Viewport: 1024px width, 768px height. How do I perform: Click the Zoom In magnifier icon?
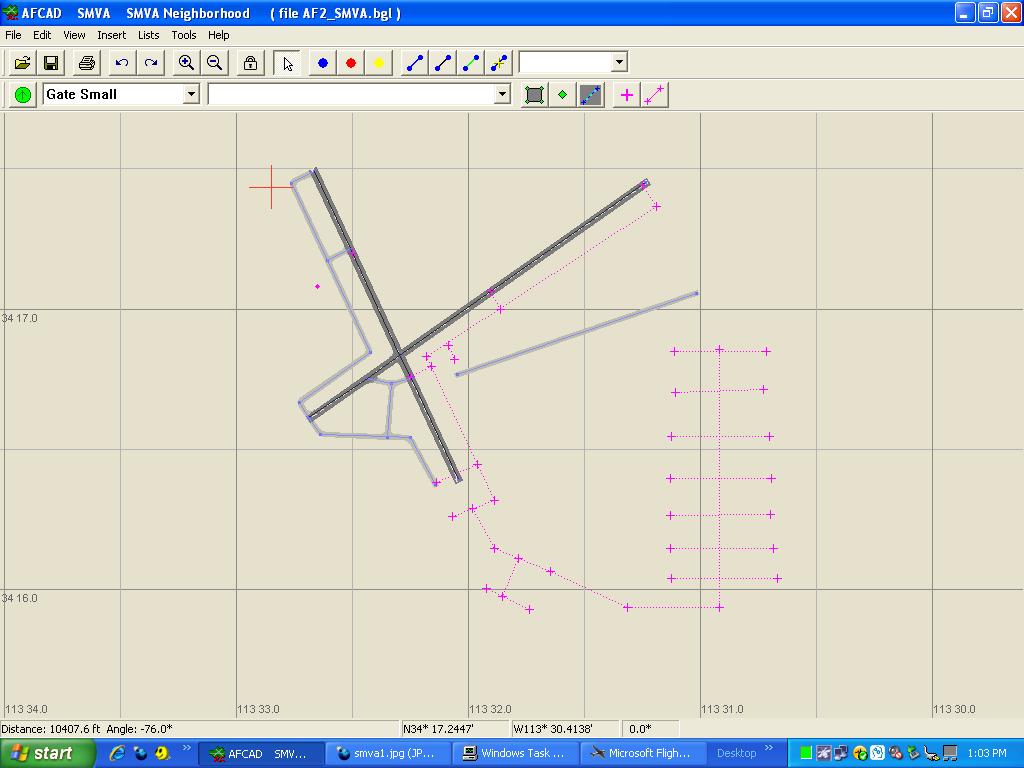(x=186, y=63)
